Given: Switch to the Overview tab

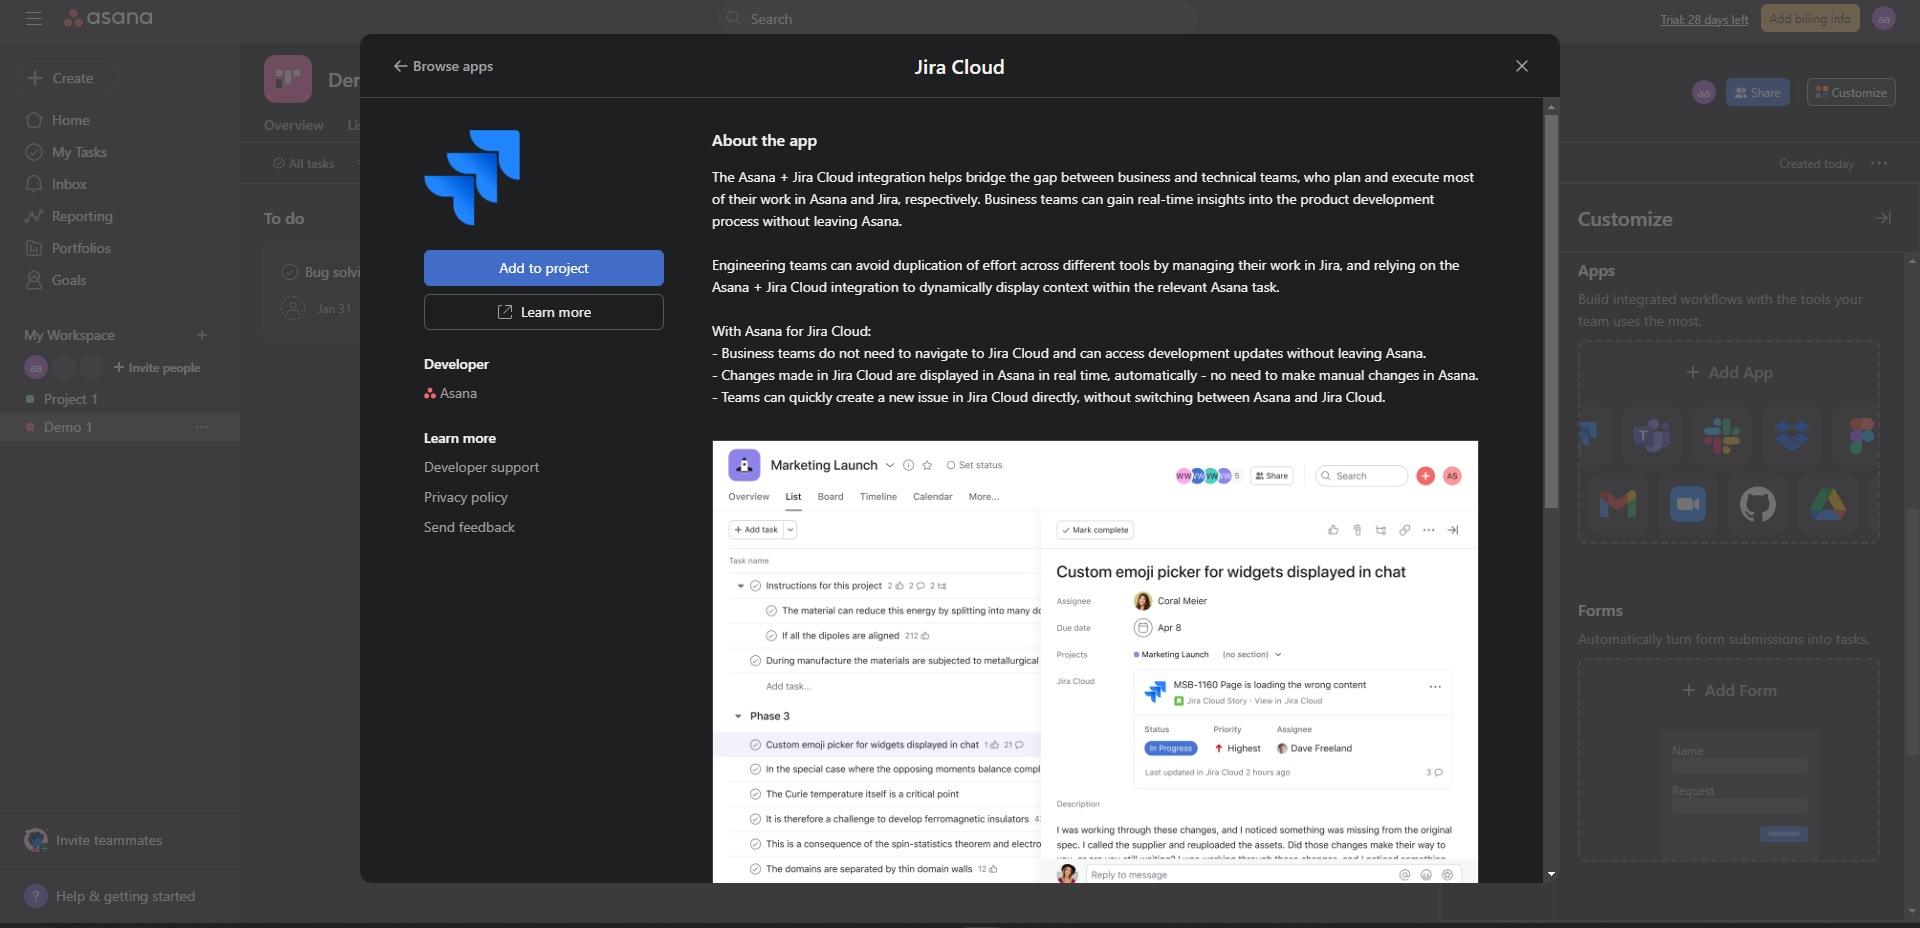Looking at the screenshot, I should (x=292, y=125).
